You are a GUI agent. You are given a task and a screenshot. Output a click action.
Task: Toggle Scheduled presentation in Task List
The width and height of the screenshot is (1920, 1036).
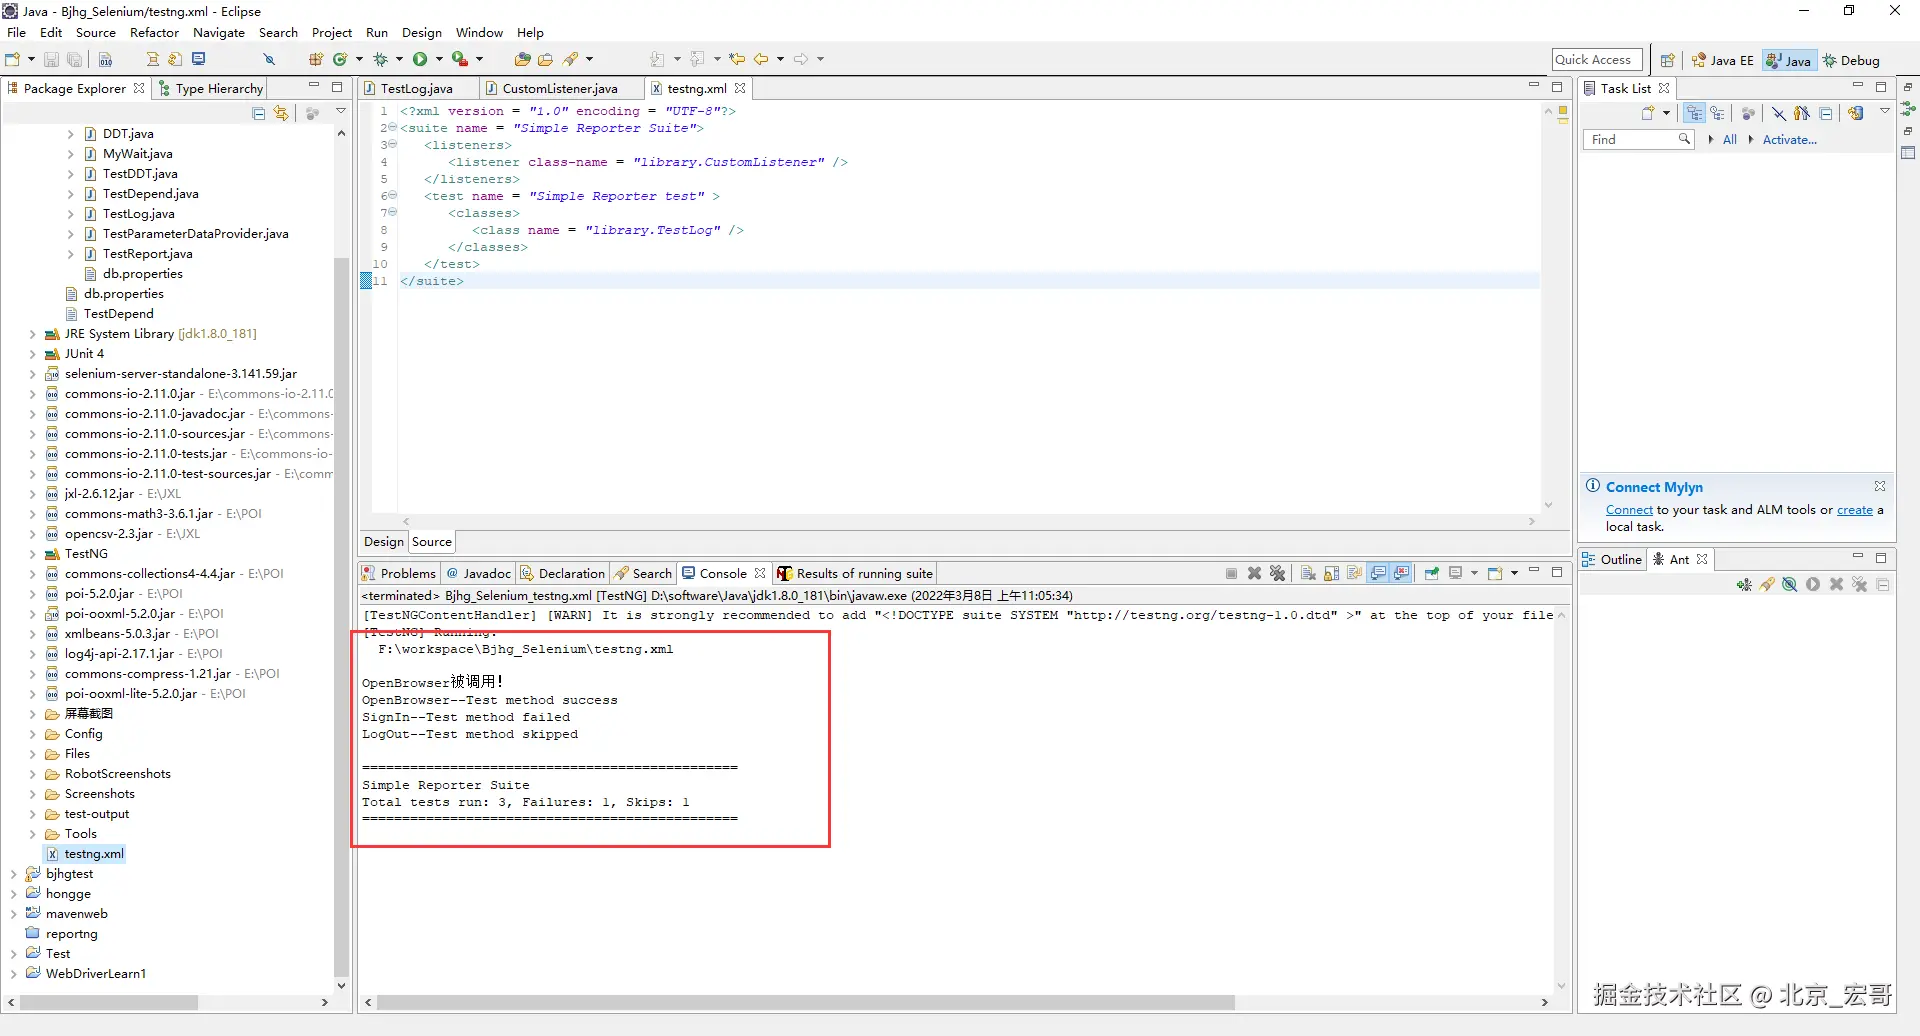click(1717, 113)
